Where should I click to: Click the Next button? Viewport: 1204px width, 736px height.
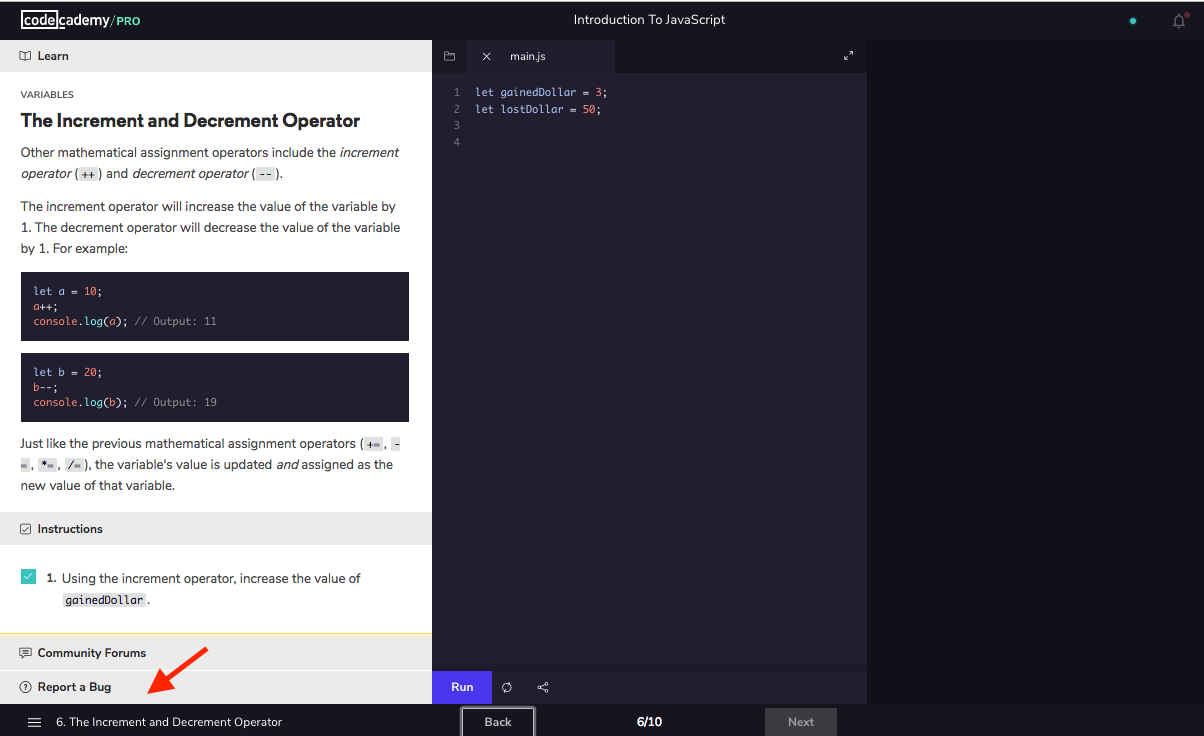800,722
